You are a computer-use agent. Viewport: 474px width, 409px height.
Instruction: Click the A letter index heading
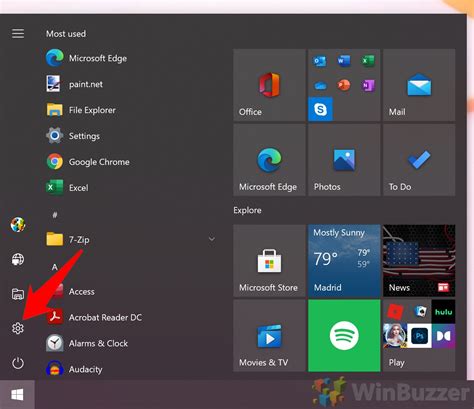(x=55, y=267)
